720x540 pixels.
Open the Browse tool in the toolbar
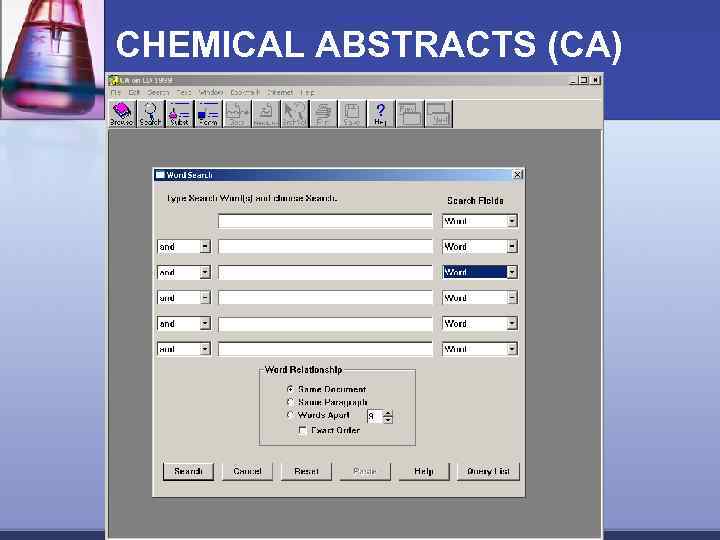coord(122,114)
